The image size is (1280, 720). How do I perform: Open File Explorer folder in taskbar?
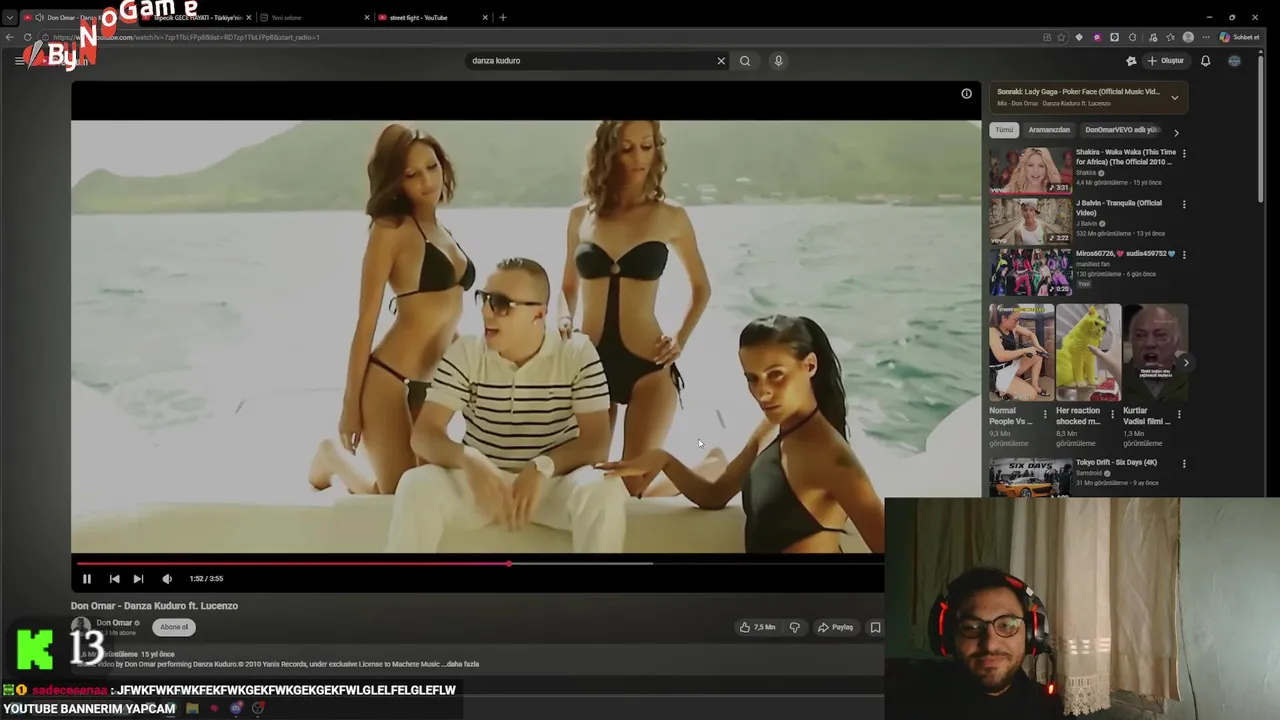[x=192, y=708]
